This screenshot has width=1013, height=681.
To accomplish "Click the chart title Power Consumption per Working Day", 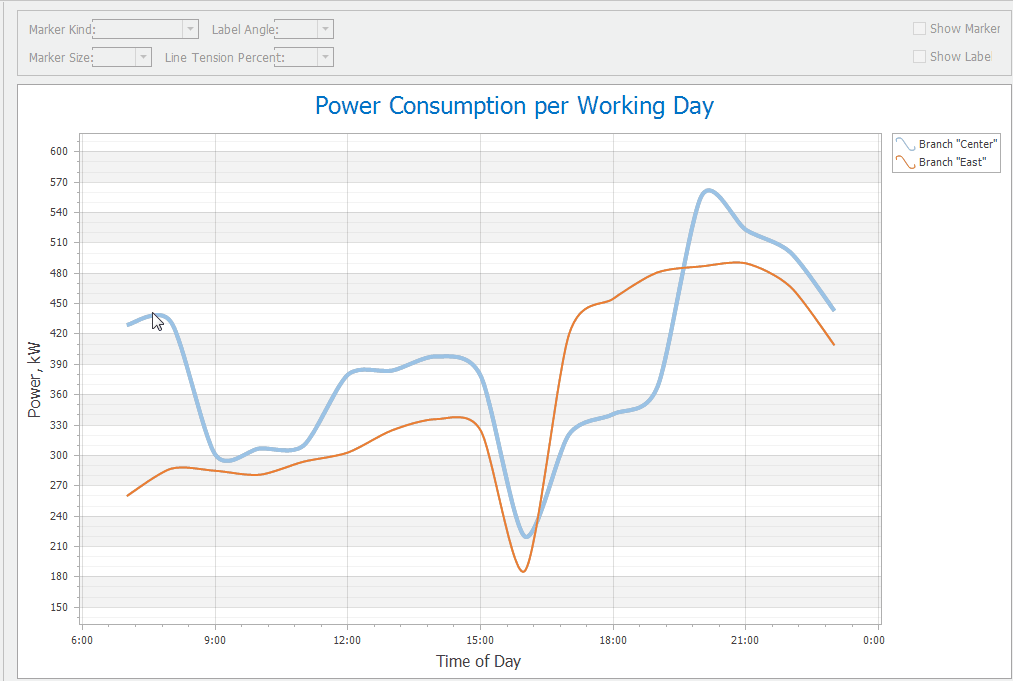I will pyautogui.click(x=514, y=106).
